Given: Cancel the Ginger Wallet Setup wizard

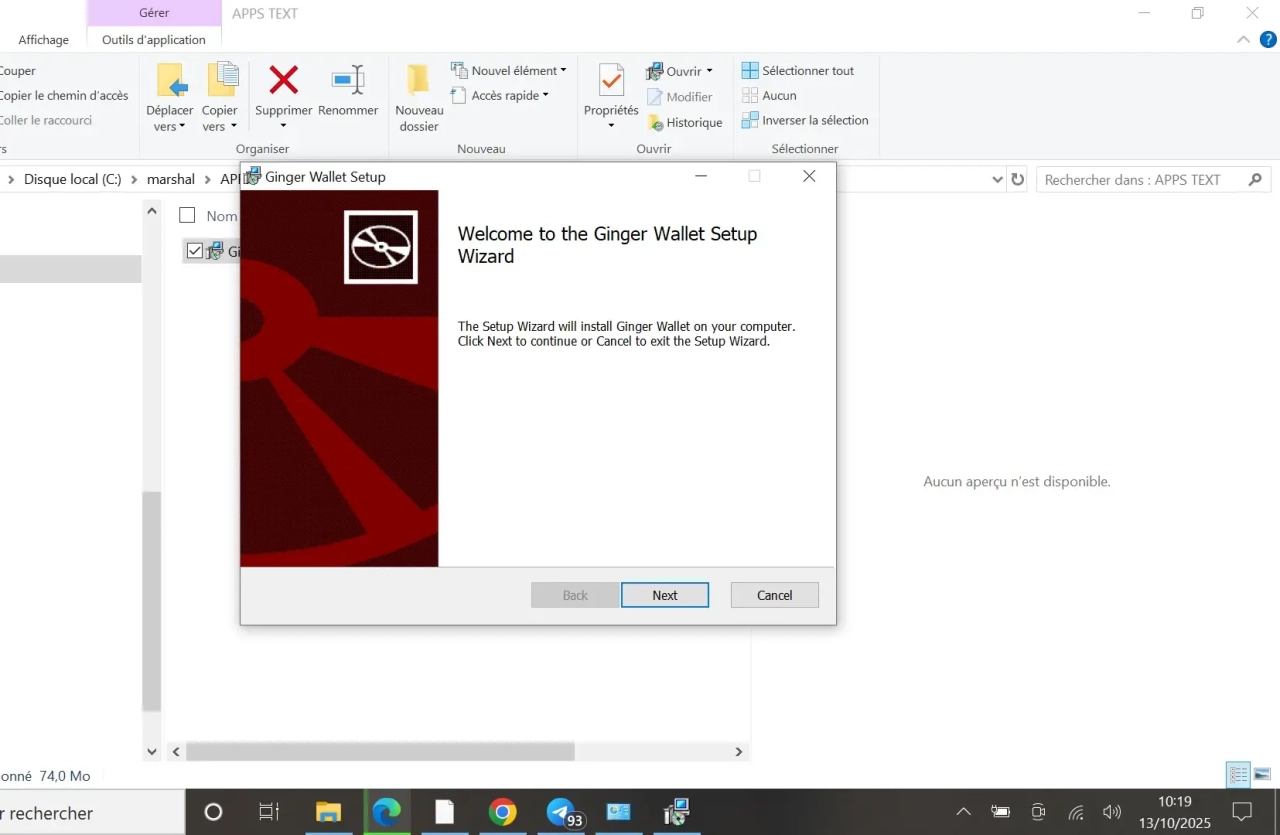Looking at the screenshot, I should 775,595.
